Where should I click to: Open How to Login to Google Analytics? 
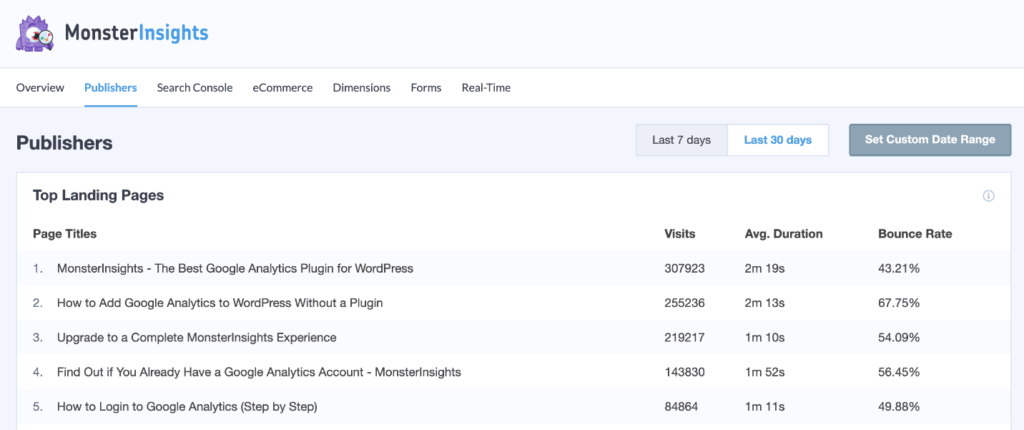coord(187,406)
